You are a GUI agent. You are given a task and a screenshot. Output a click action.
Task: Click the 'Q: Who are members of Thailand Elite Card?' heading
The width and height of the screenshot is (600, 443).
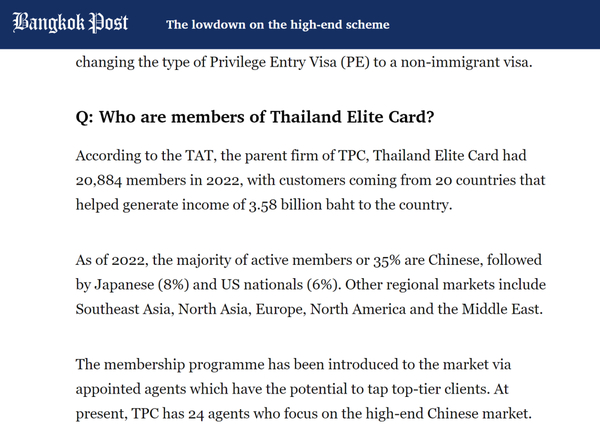(x=255, y=117)
